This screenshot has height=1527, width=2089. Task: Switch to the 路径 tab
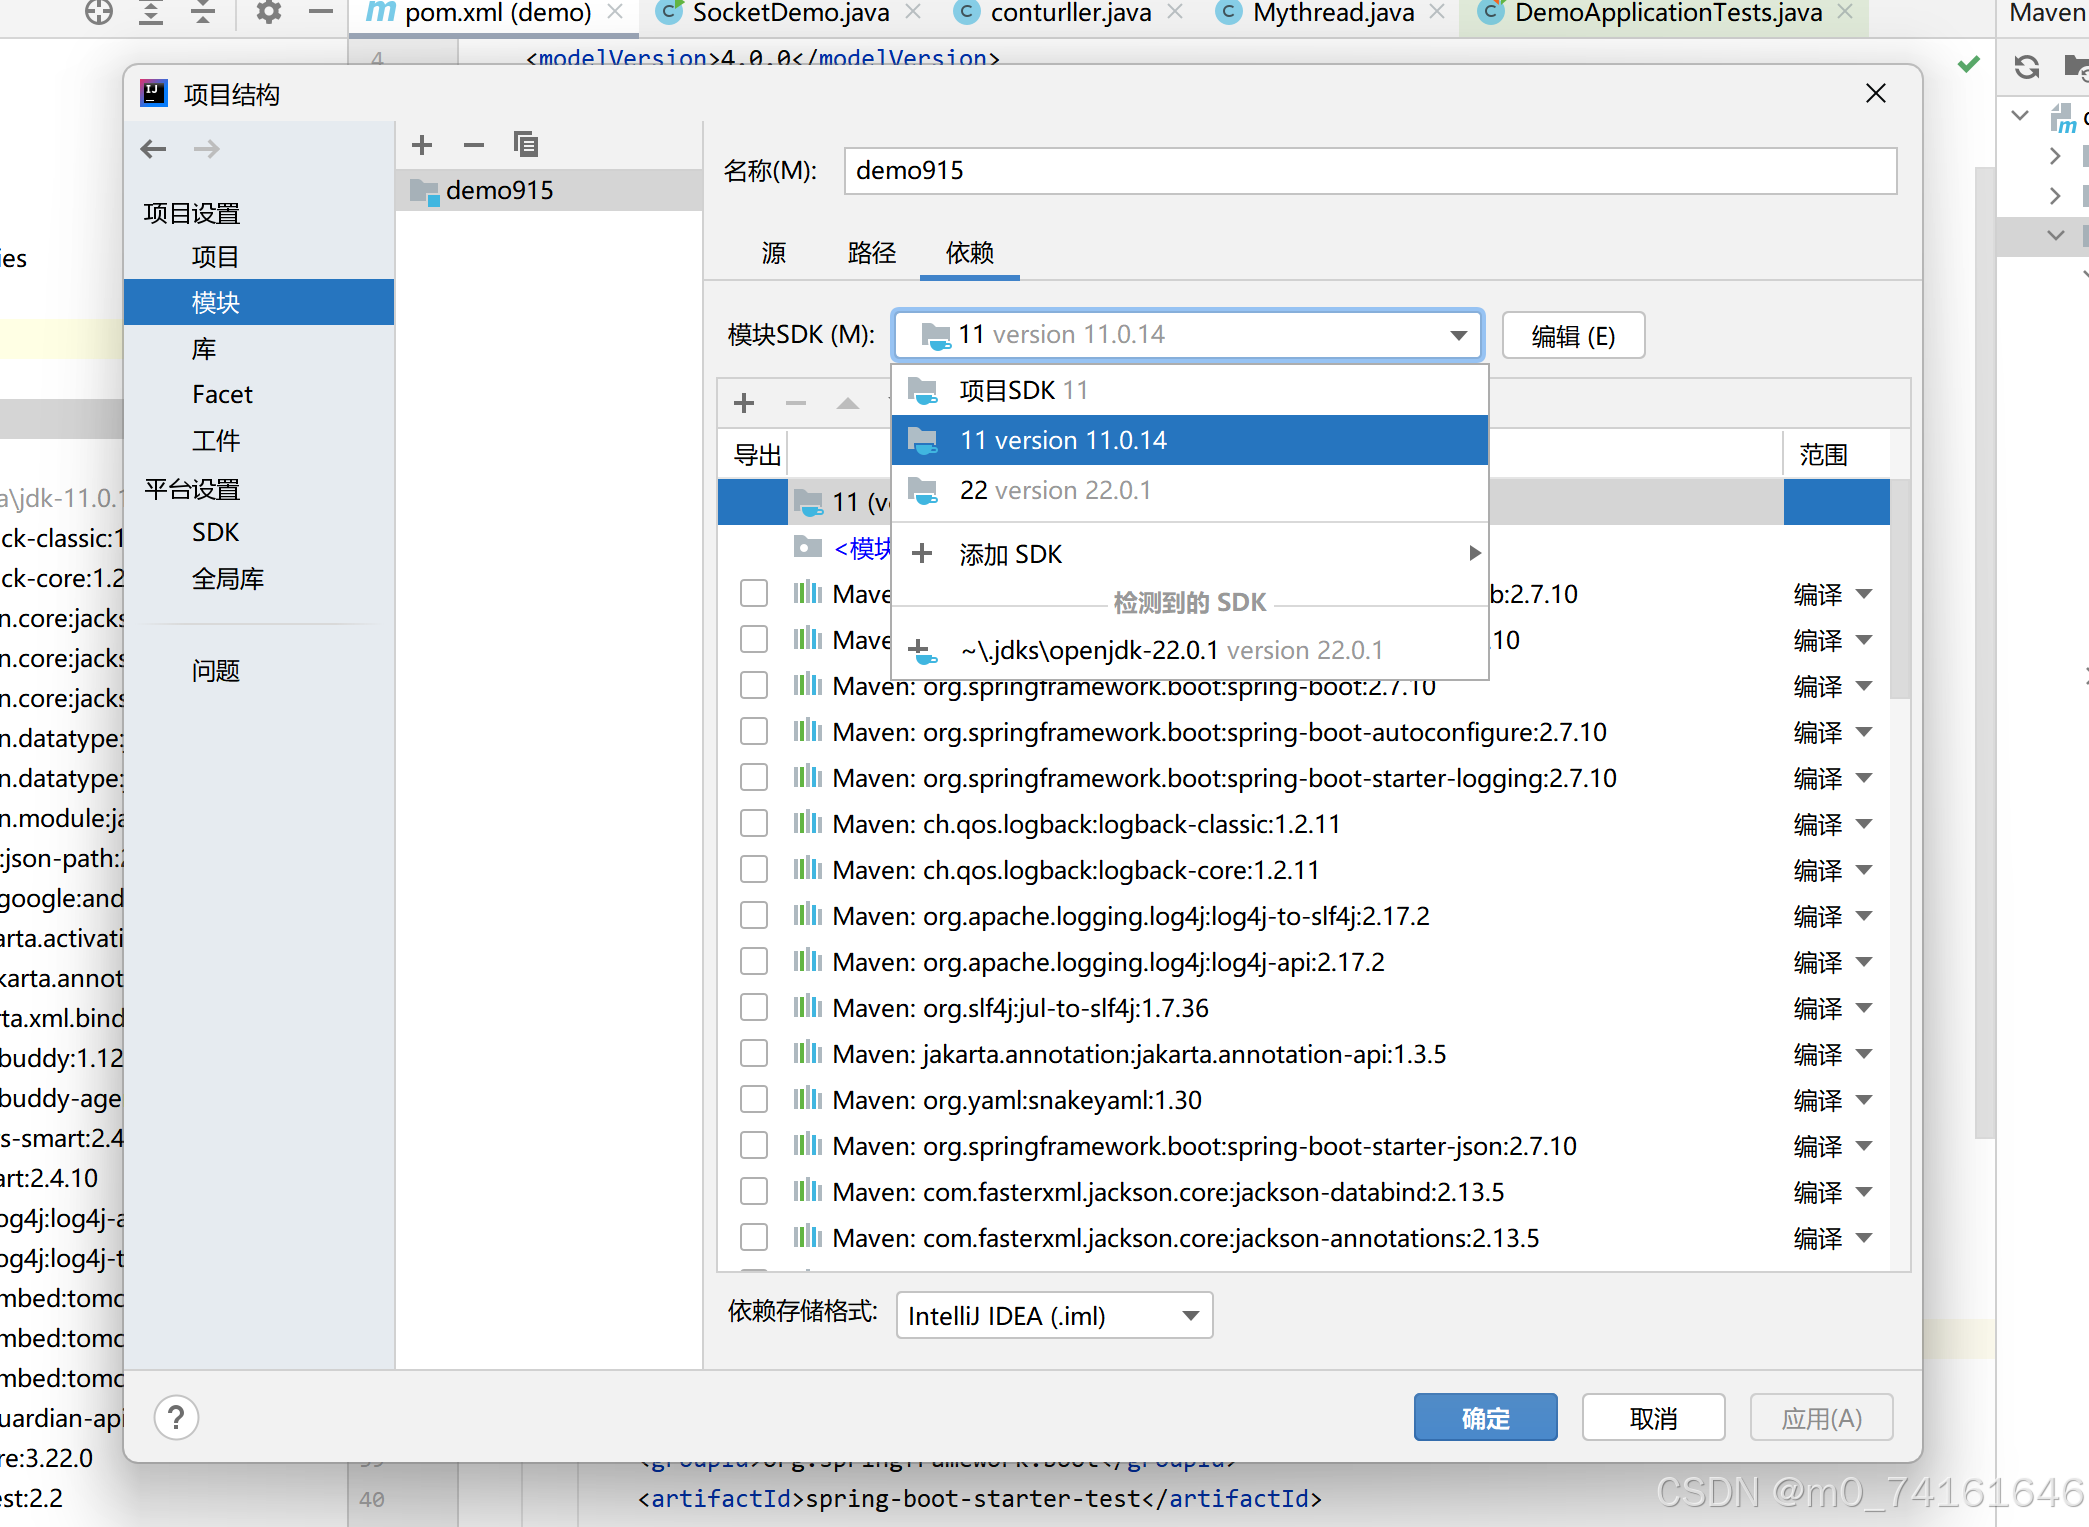tap(871, 253)
